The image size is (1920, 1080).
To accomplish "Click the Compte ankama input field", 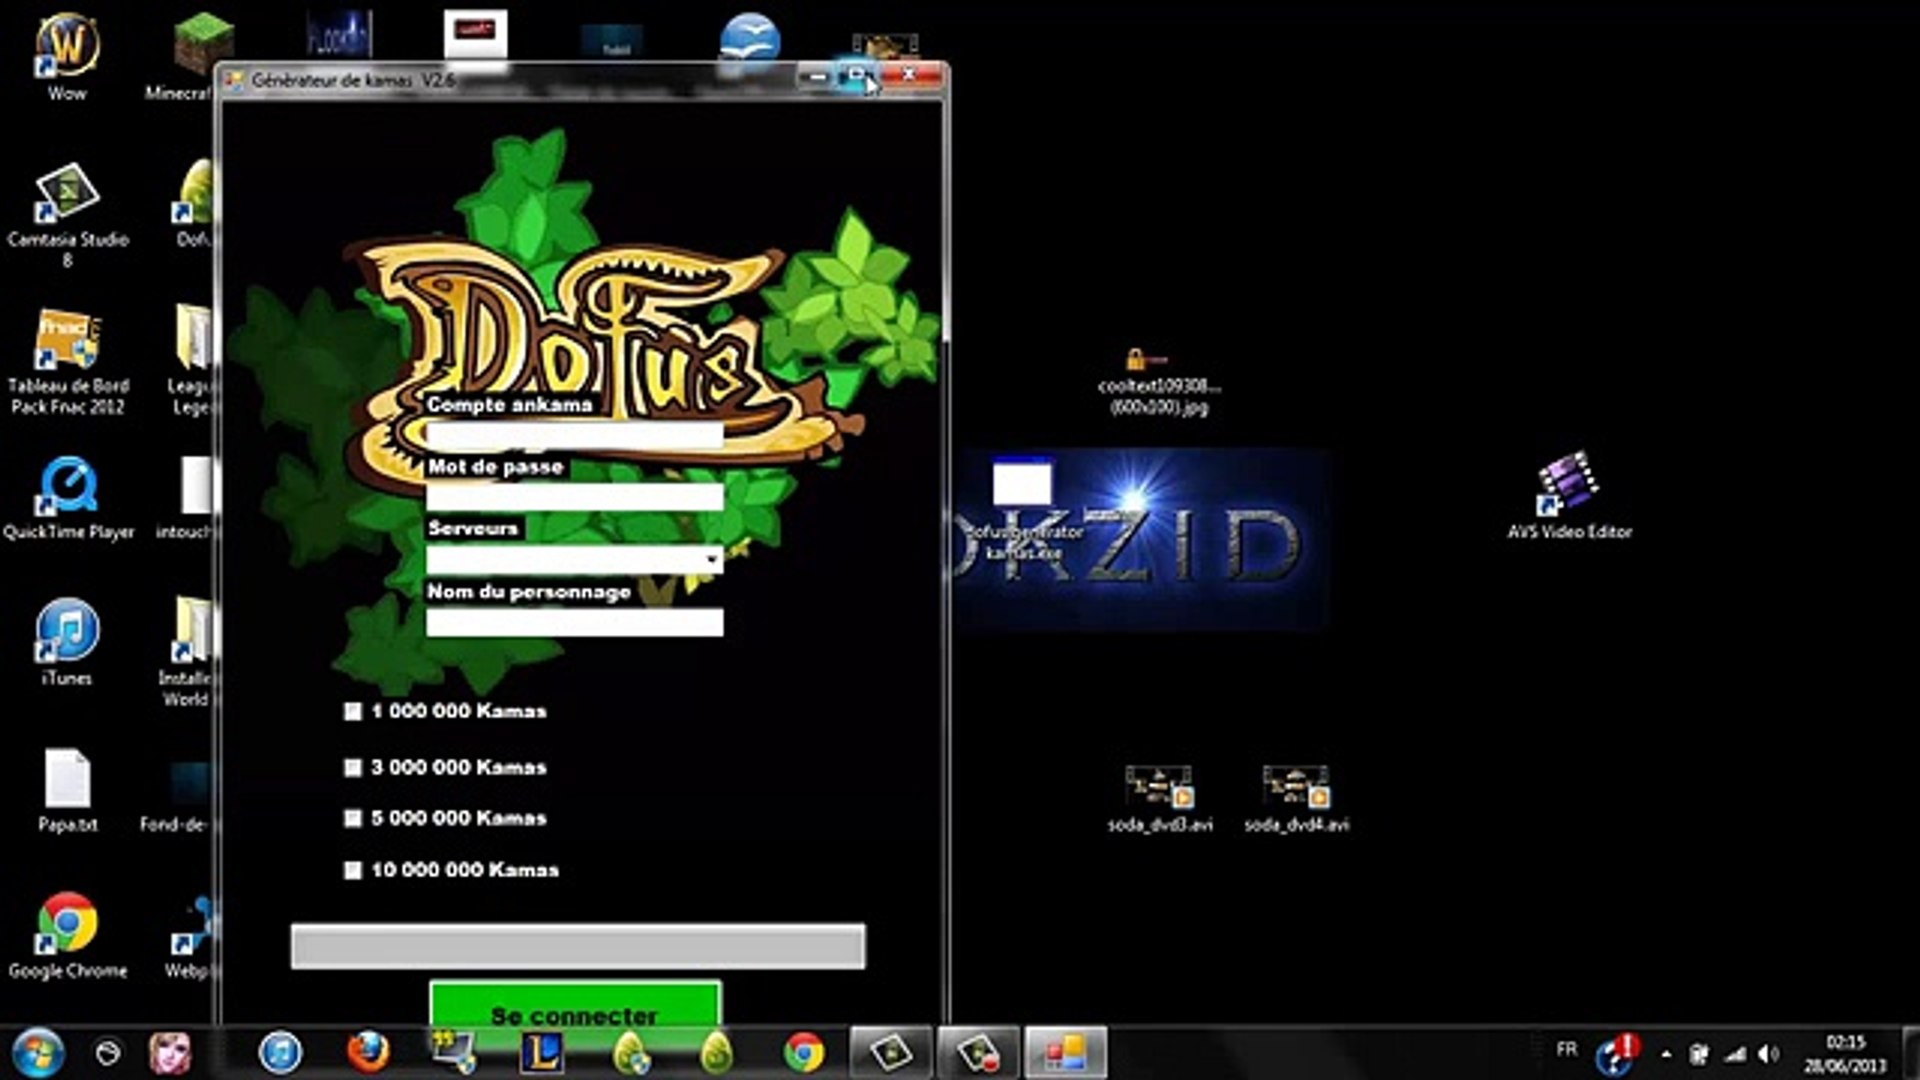I will click(x=574, y=434).
